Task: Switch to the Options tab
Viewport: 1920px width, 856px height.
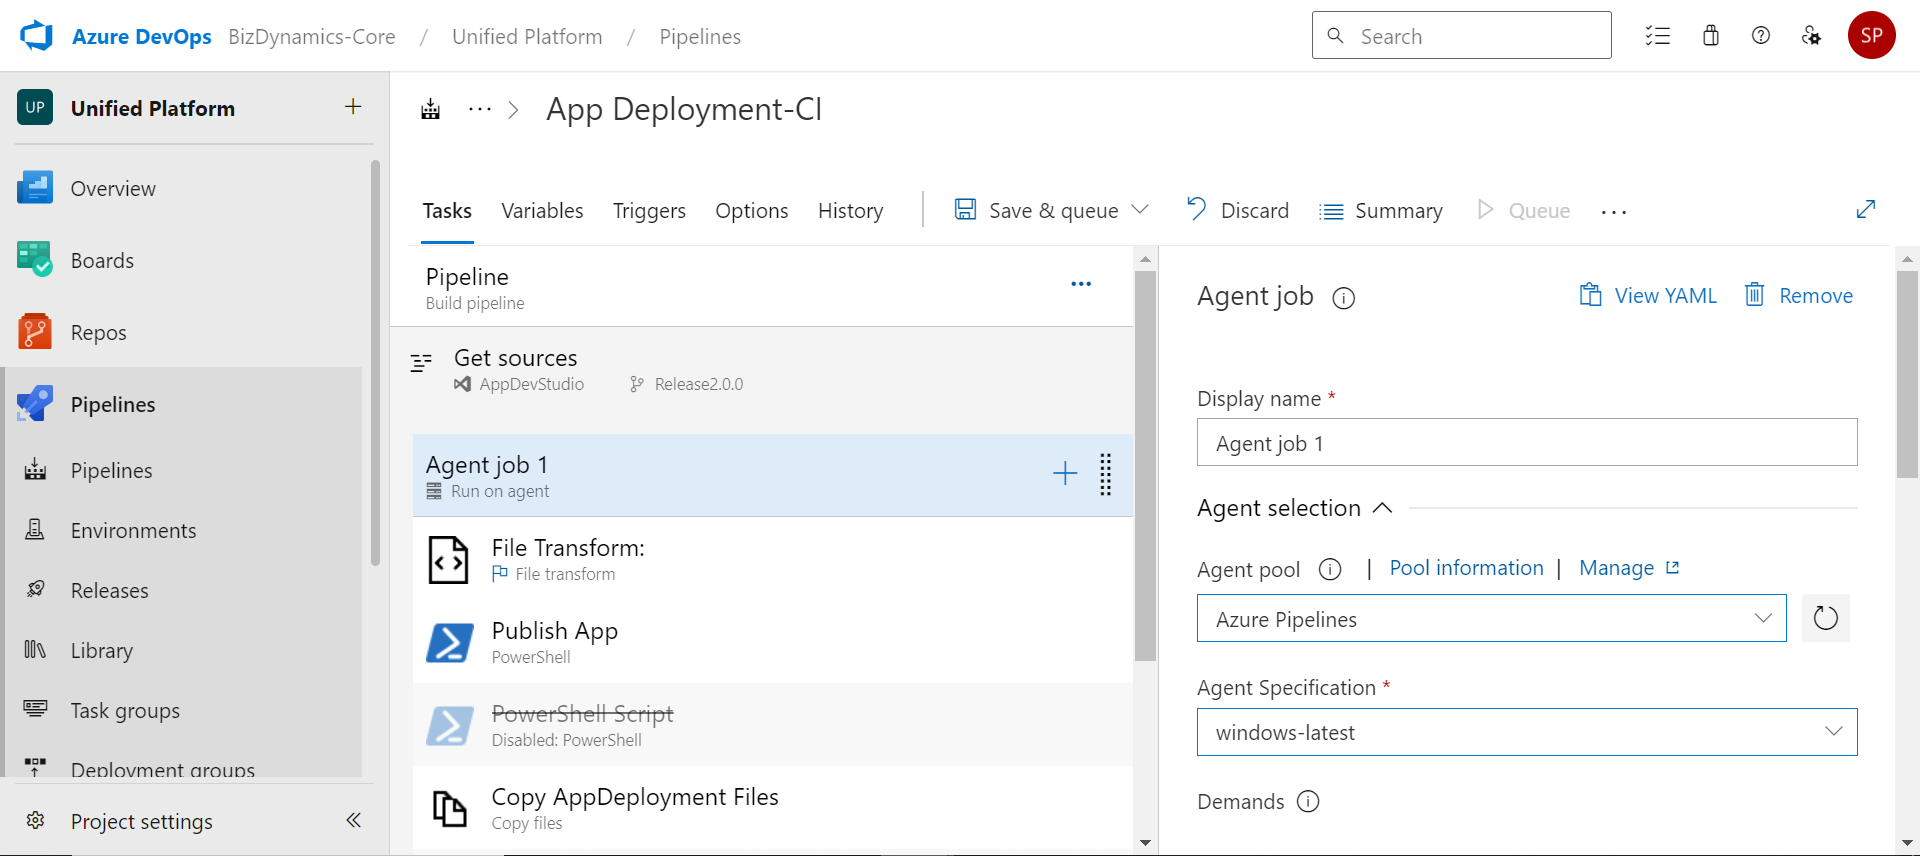Action: click(752, 211)
